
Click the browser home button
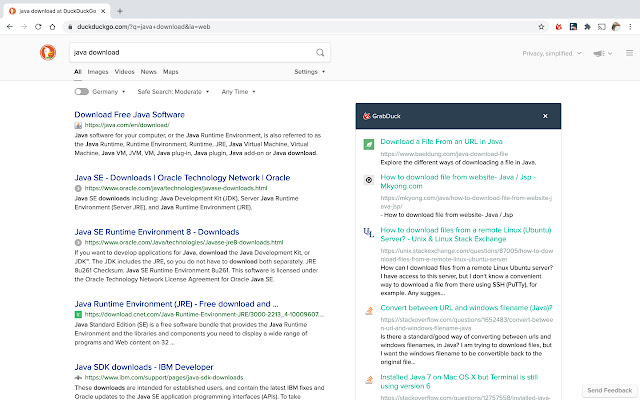(x=53, y=26)
